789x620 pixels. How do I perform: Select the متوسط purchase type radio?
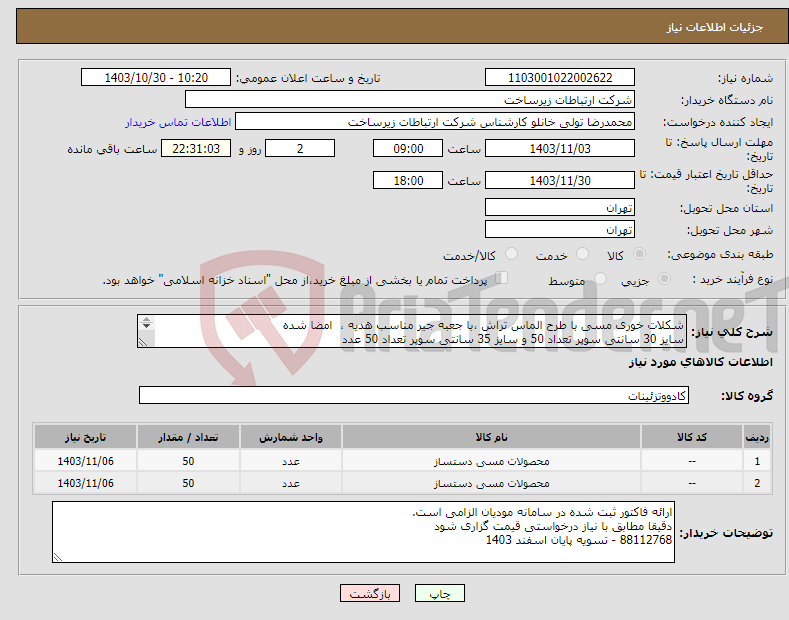pyautogui.click(x=600, y=279)
